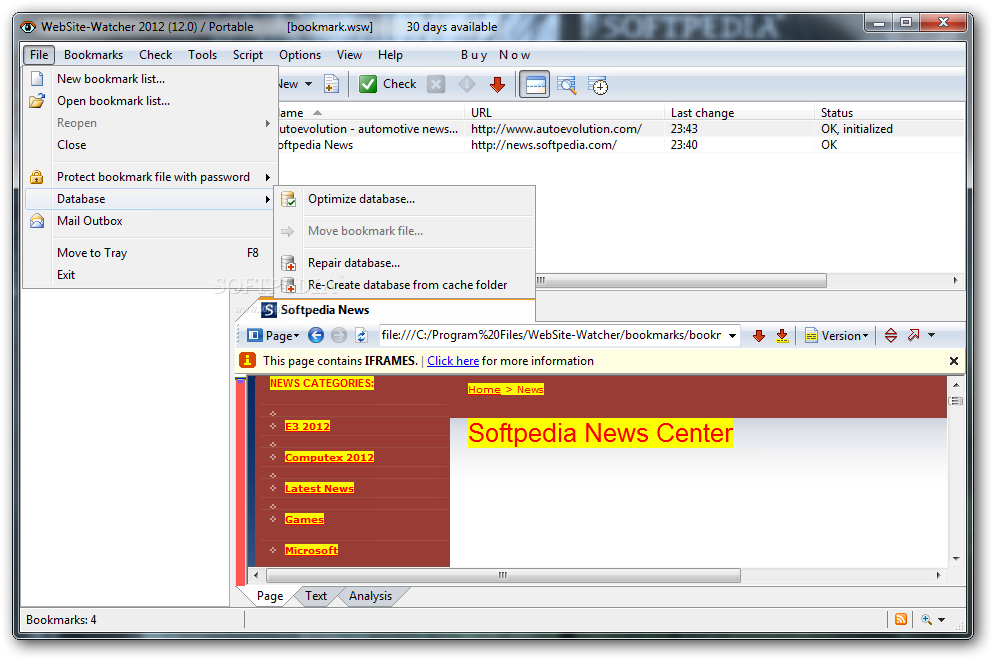994x660 pixels.
Task: Open the status bar zoom dropdown arrow
Action: pos(941,620)
